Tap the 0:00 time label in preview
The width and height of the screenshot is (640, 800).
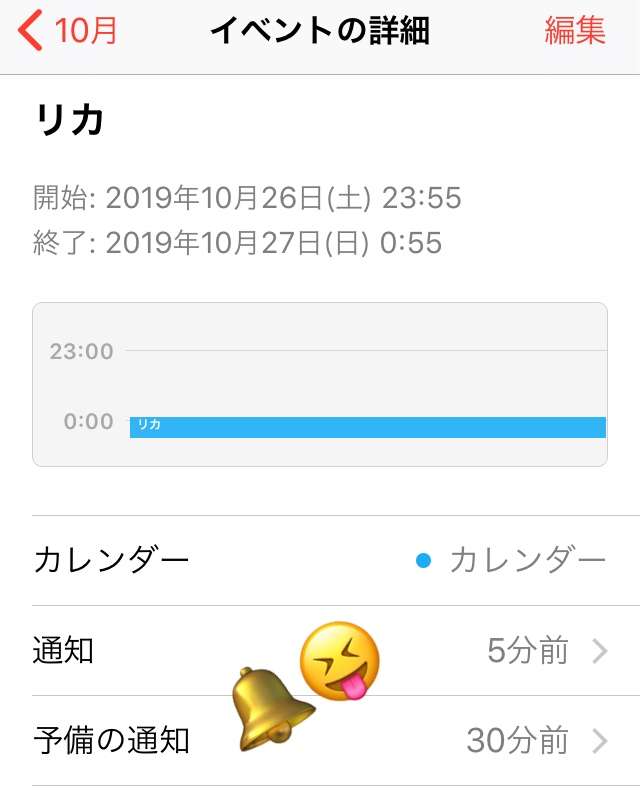[x=88, y=421]
